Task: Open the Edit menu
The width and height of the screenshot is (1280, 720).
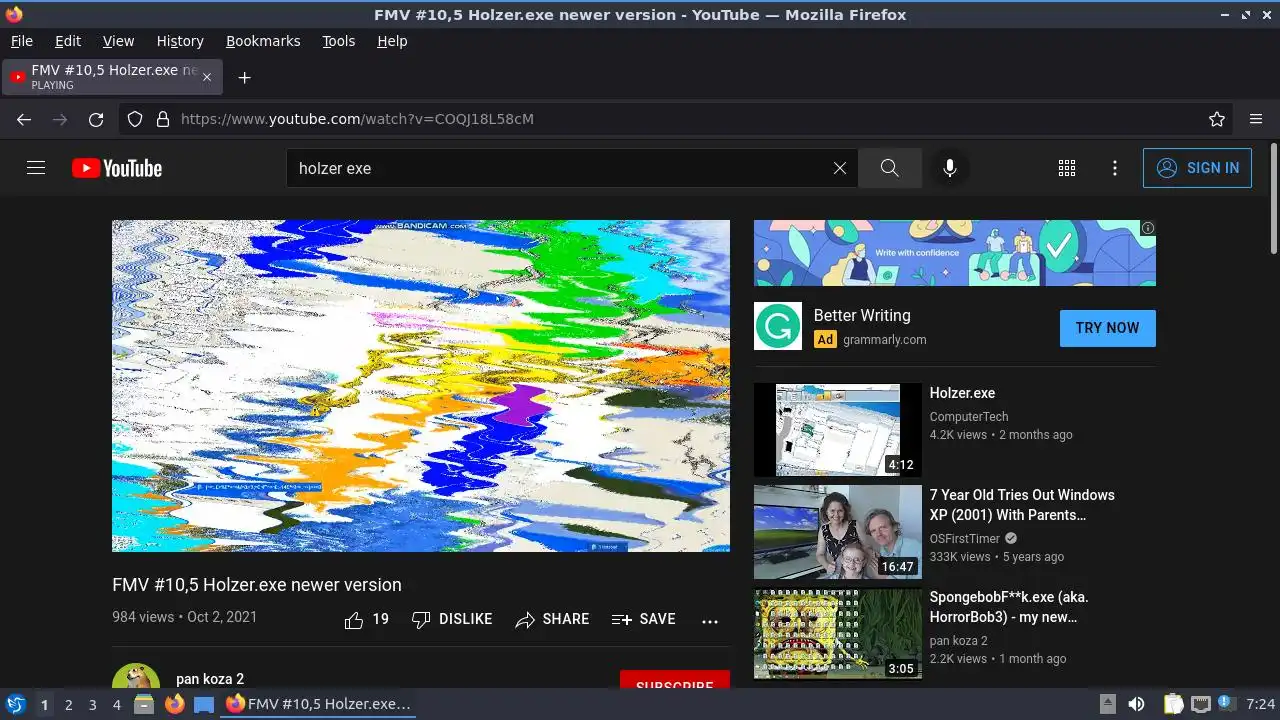Action: 68,41
